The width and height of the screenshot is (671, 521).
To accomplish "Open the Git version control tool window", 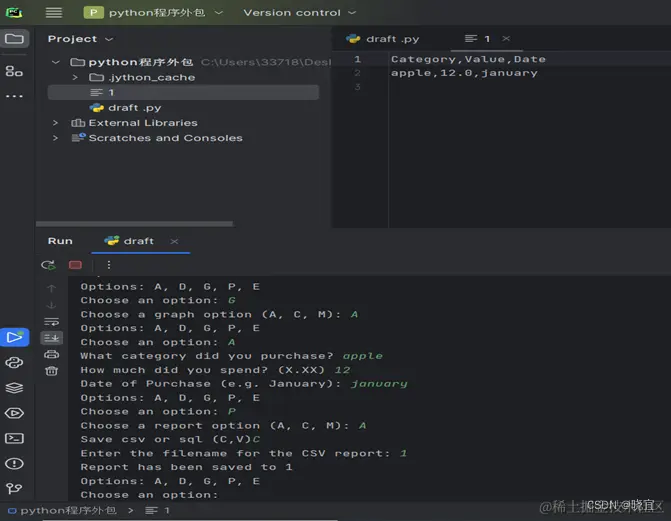I will [x=14, y=488].
